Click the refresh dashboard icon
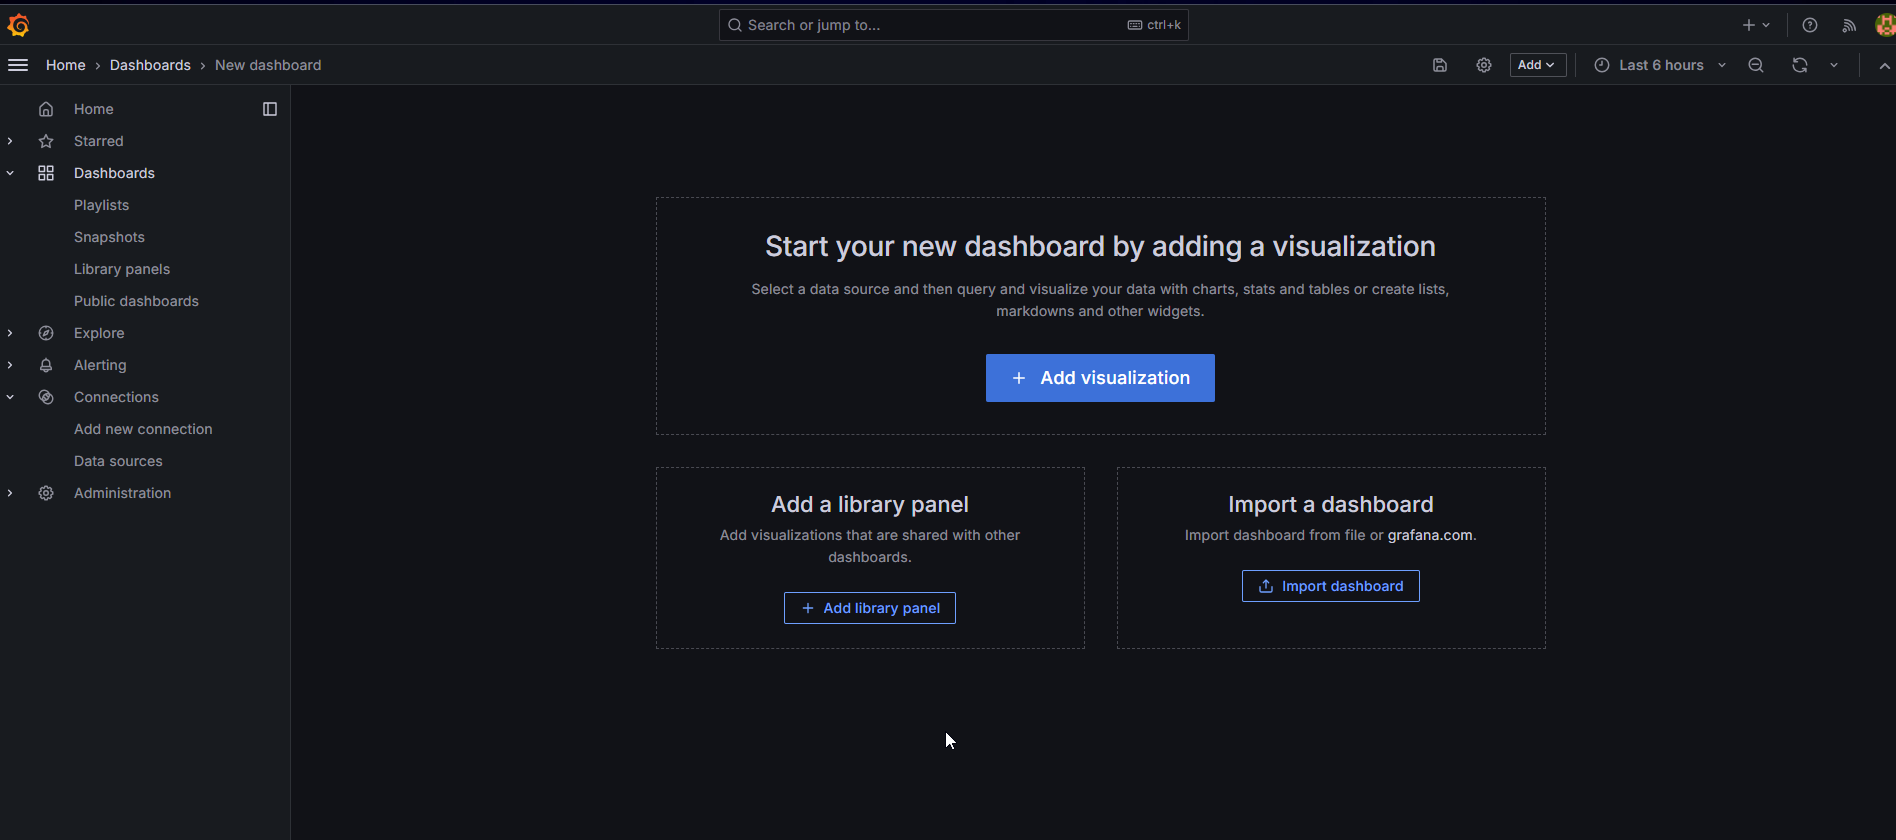Image resolution: width=1896 pixels, height=840 pixels. 1800,65
